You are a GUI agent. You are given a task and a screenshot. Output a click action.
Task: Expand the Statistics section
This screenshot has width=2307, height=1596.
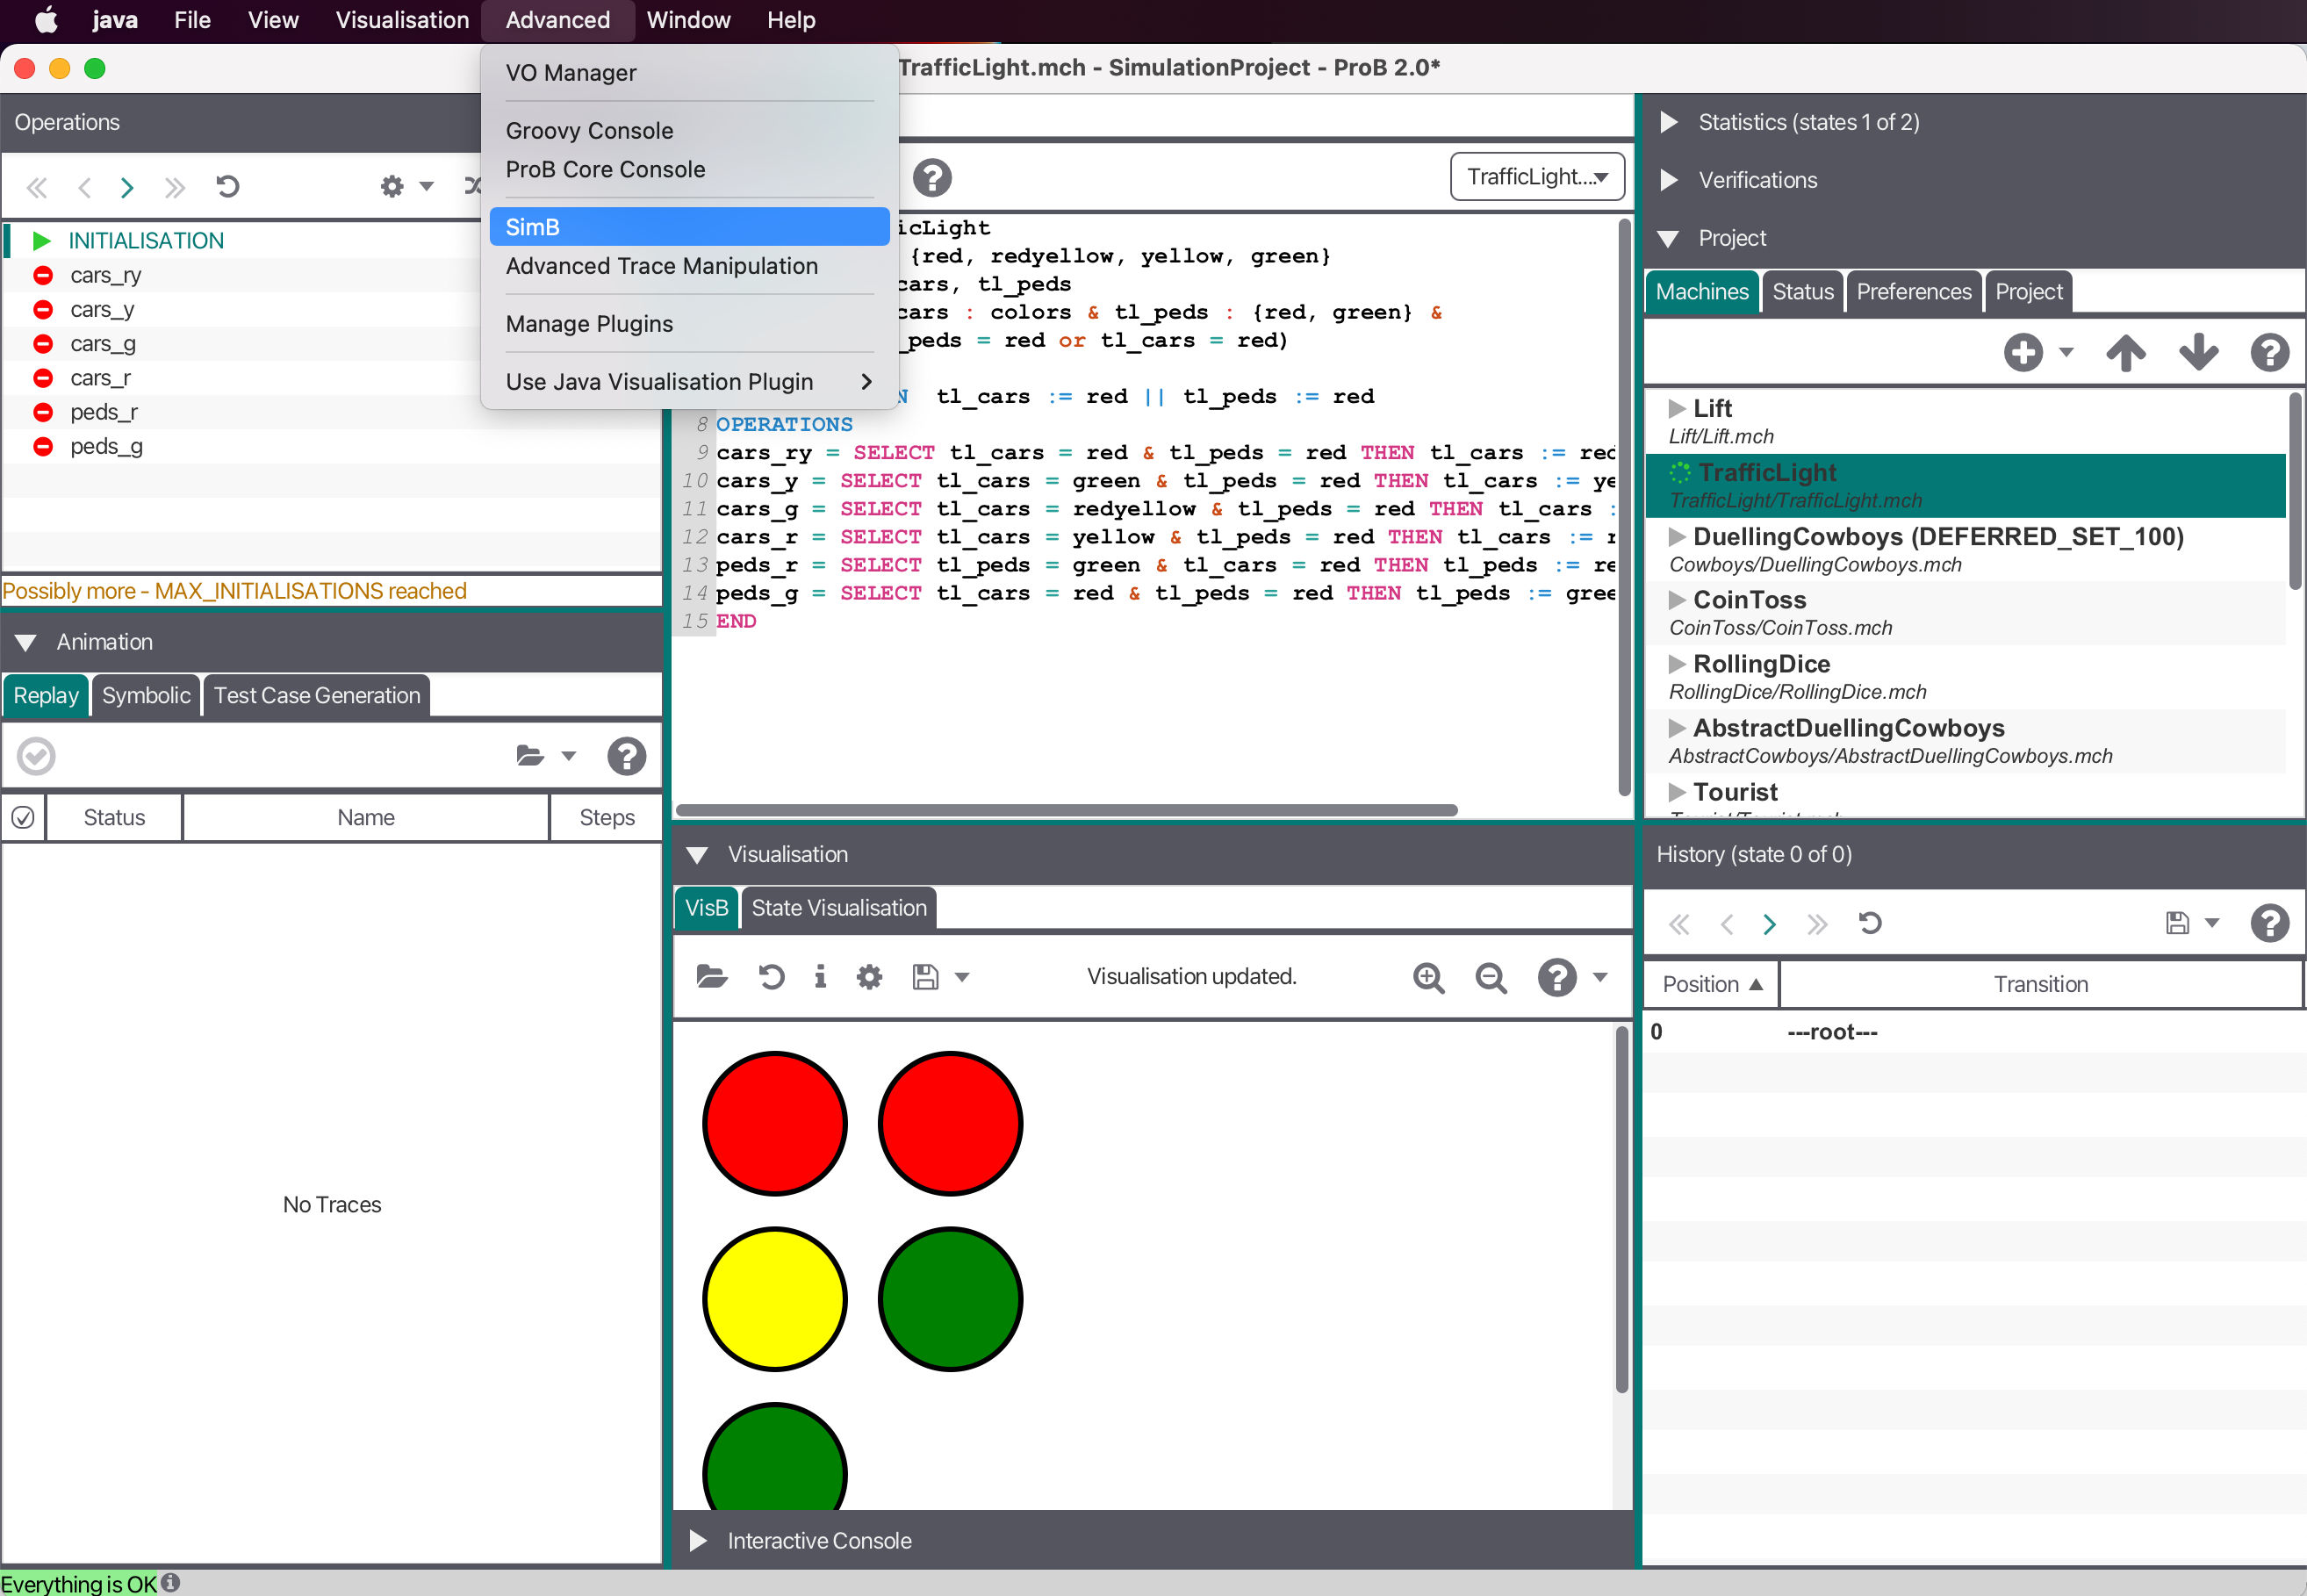1668,122
